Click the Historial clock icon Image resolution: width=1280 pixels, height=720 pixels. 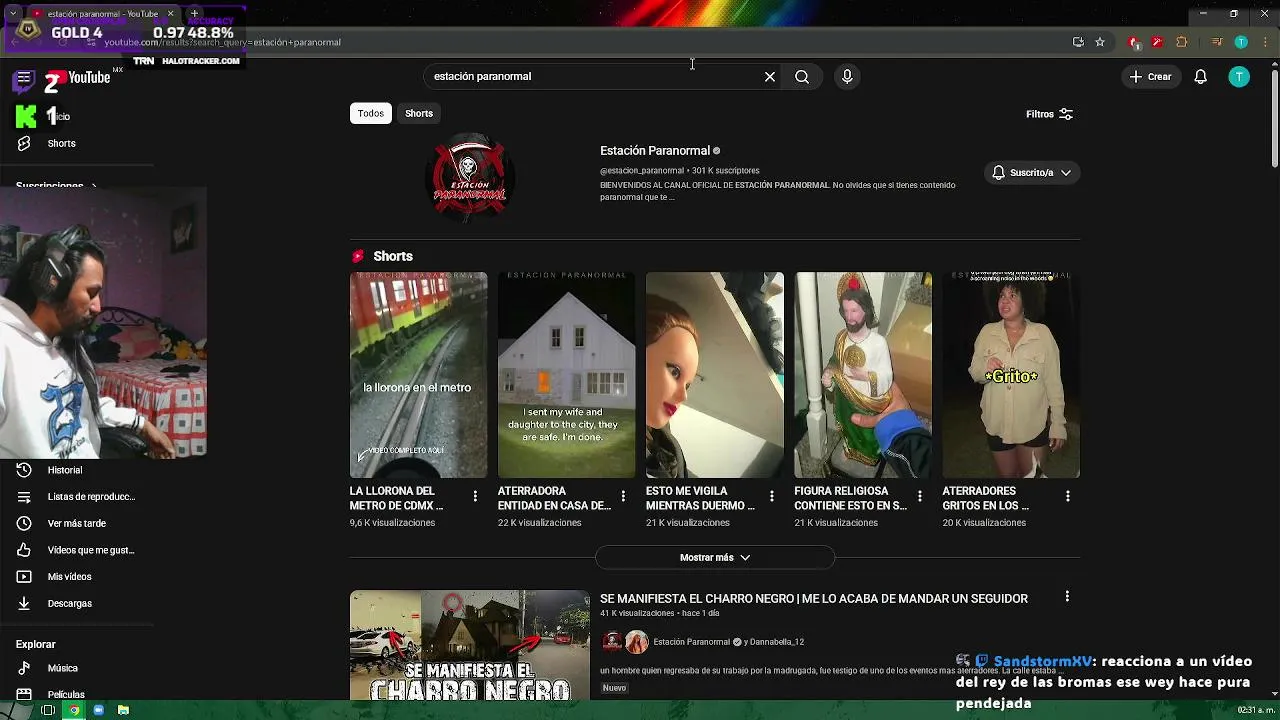[24, 470]
